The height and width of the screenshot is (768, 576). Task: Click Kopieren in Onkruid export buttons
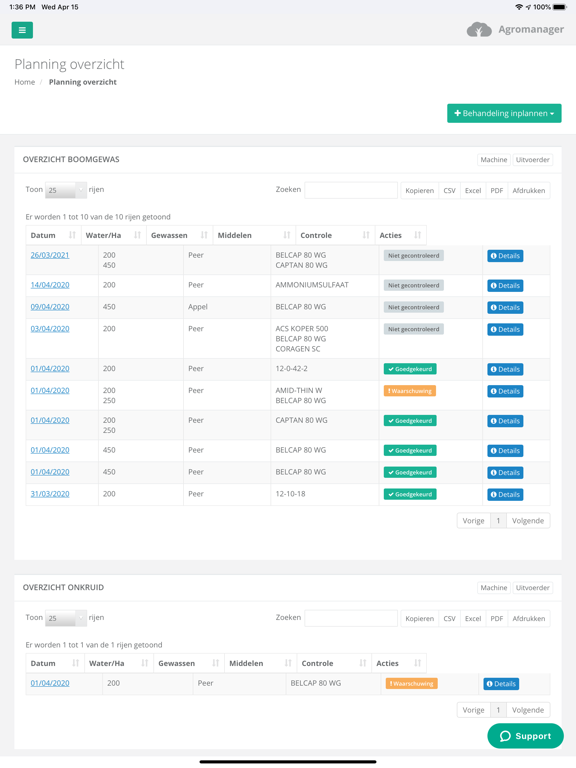419,619
